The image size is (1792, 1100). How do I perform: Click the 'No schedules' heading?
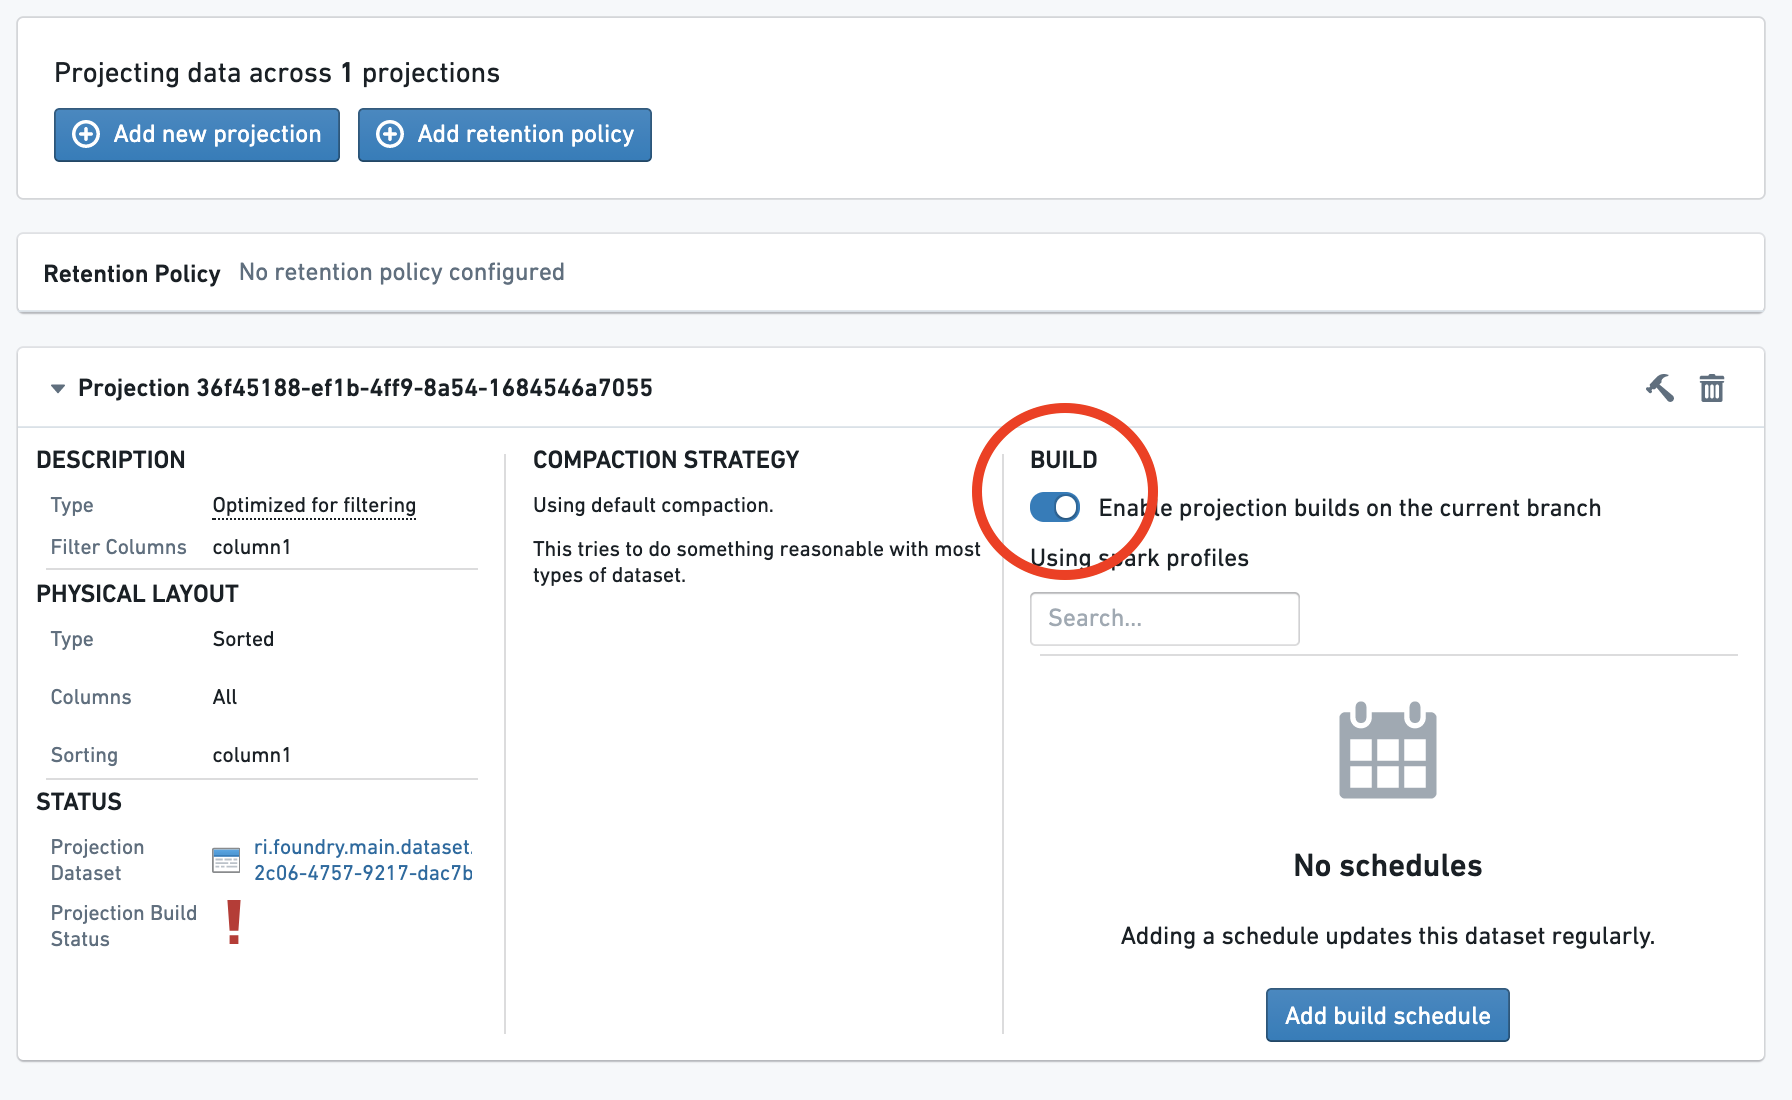pos(1388,865)
